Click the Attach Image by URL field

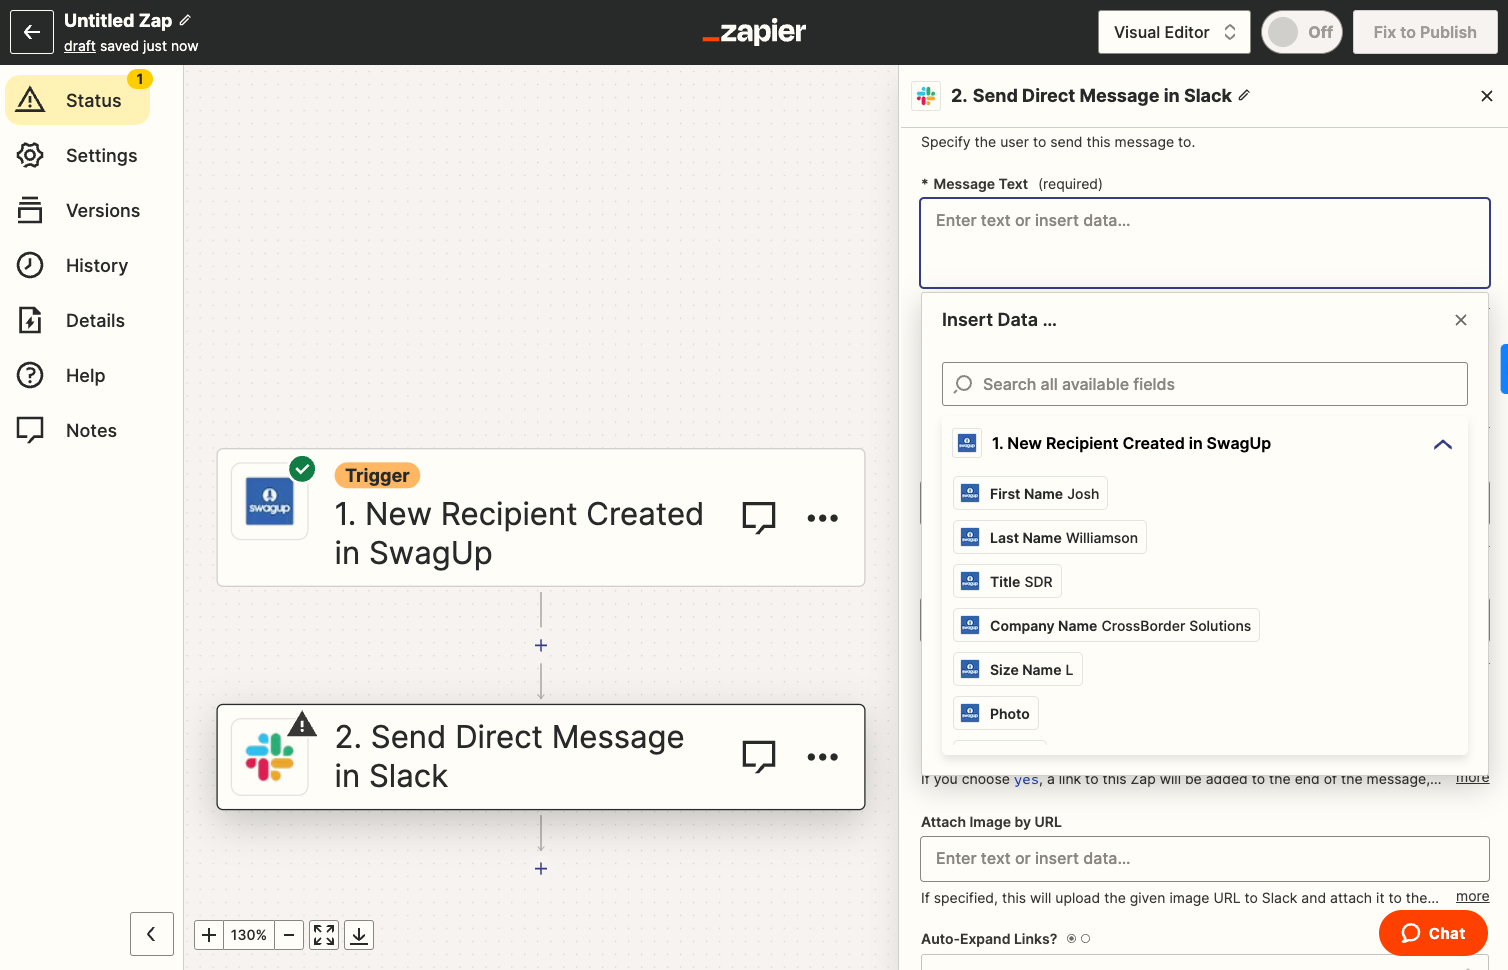tap(1205, 859)
